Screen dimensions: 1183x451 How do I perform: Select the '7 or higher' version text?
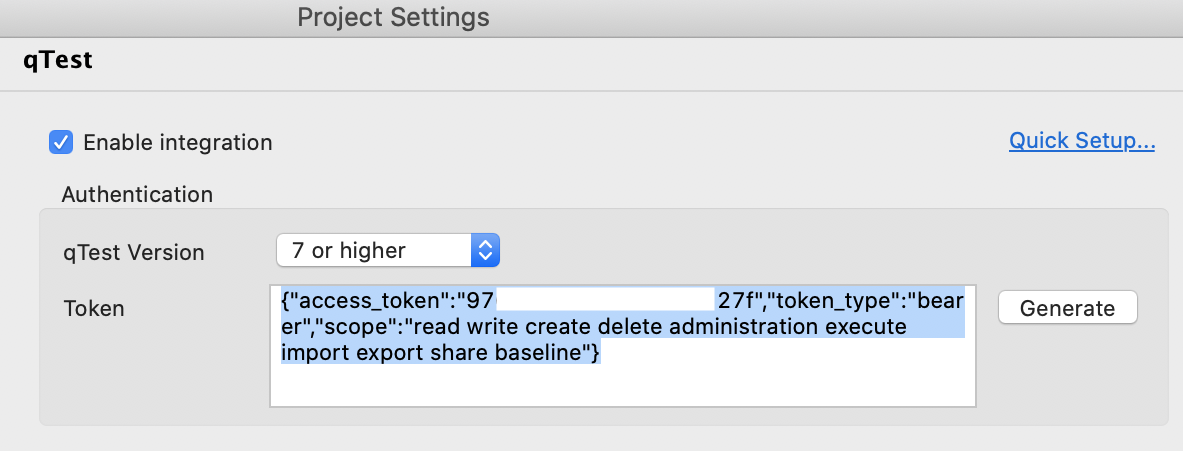point(349,251)
